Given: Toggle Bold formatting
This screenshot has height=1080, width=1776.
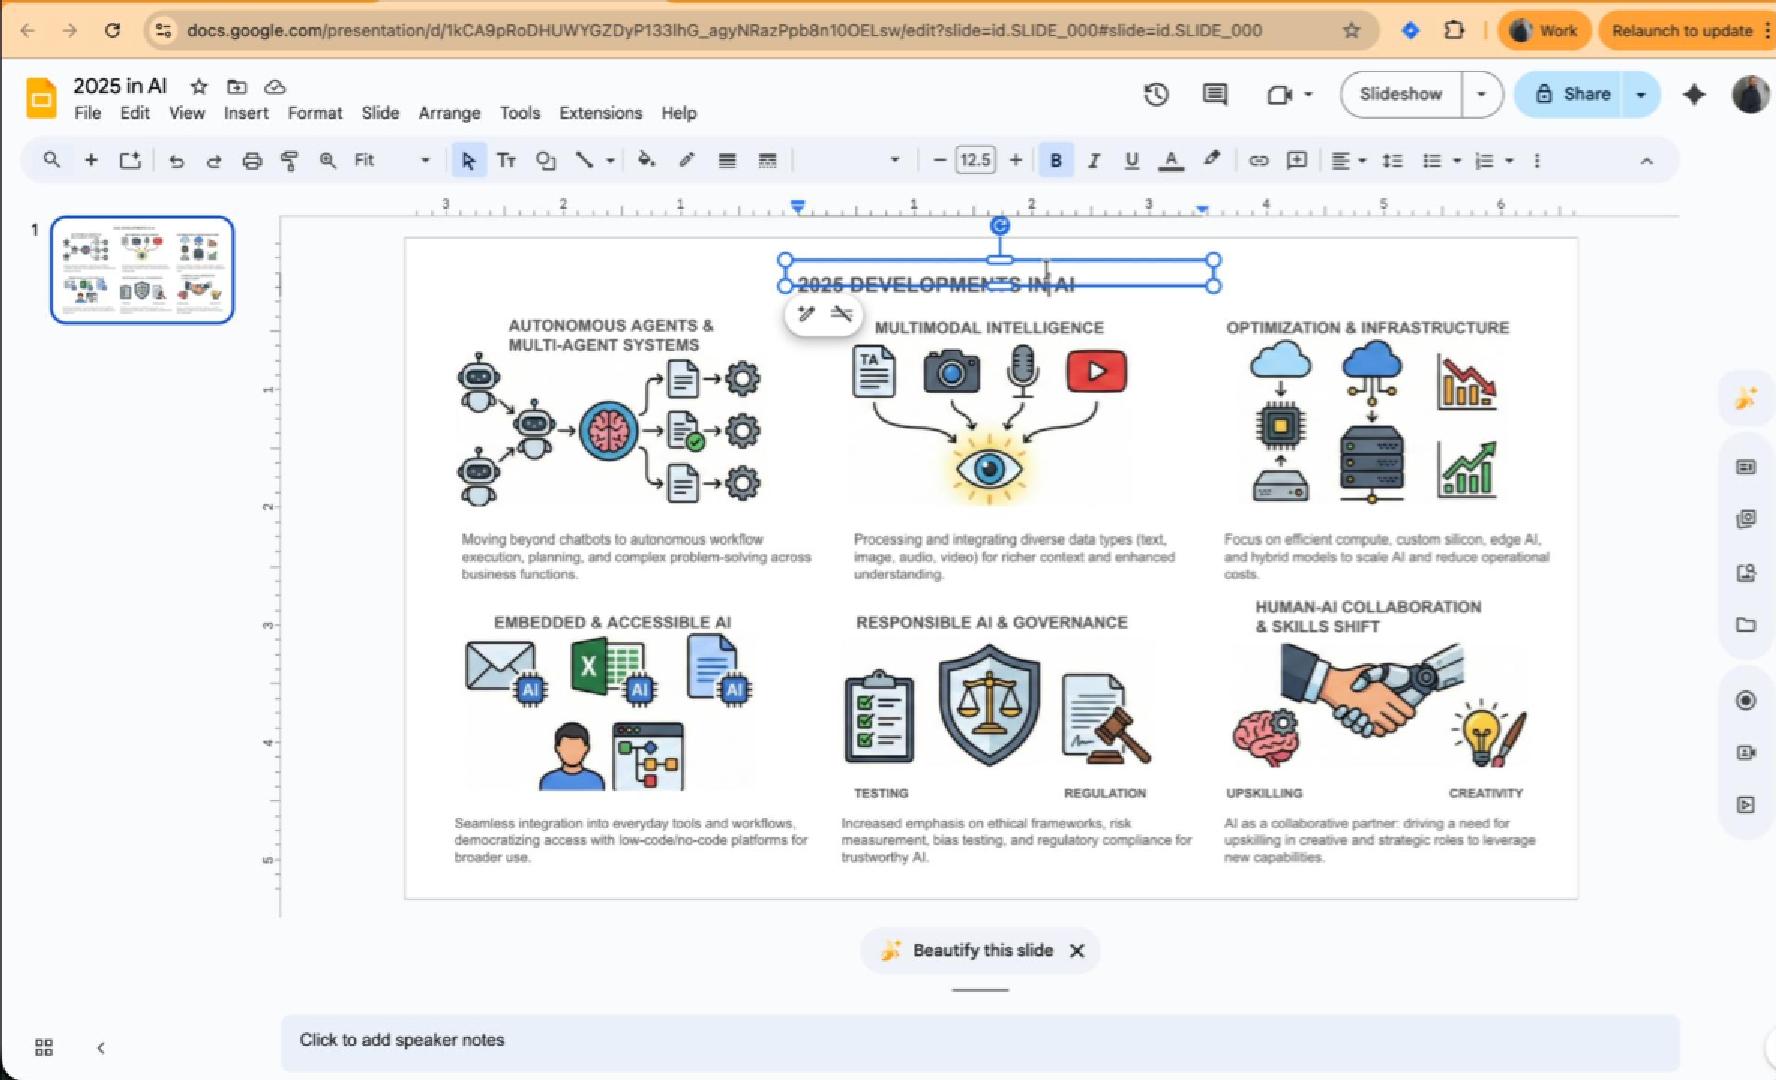Looking at the screenshot, I should (x=1056, y=160).
